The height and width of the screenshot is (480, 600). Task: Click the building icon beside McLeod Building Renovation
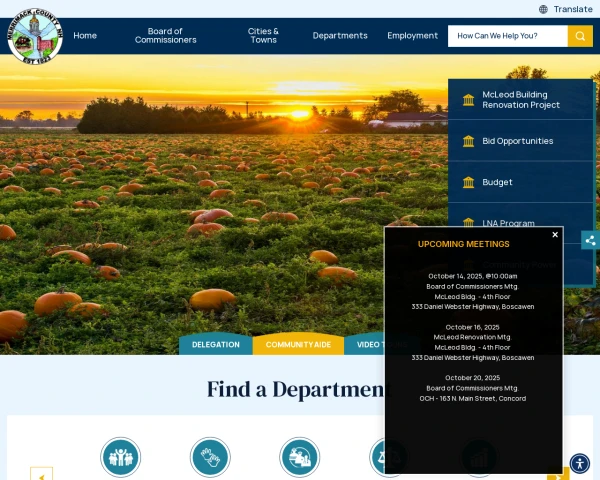pos(468,100)
